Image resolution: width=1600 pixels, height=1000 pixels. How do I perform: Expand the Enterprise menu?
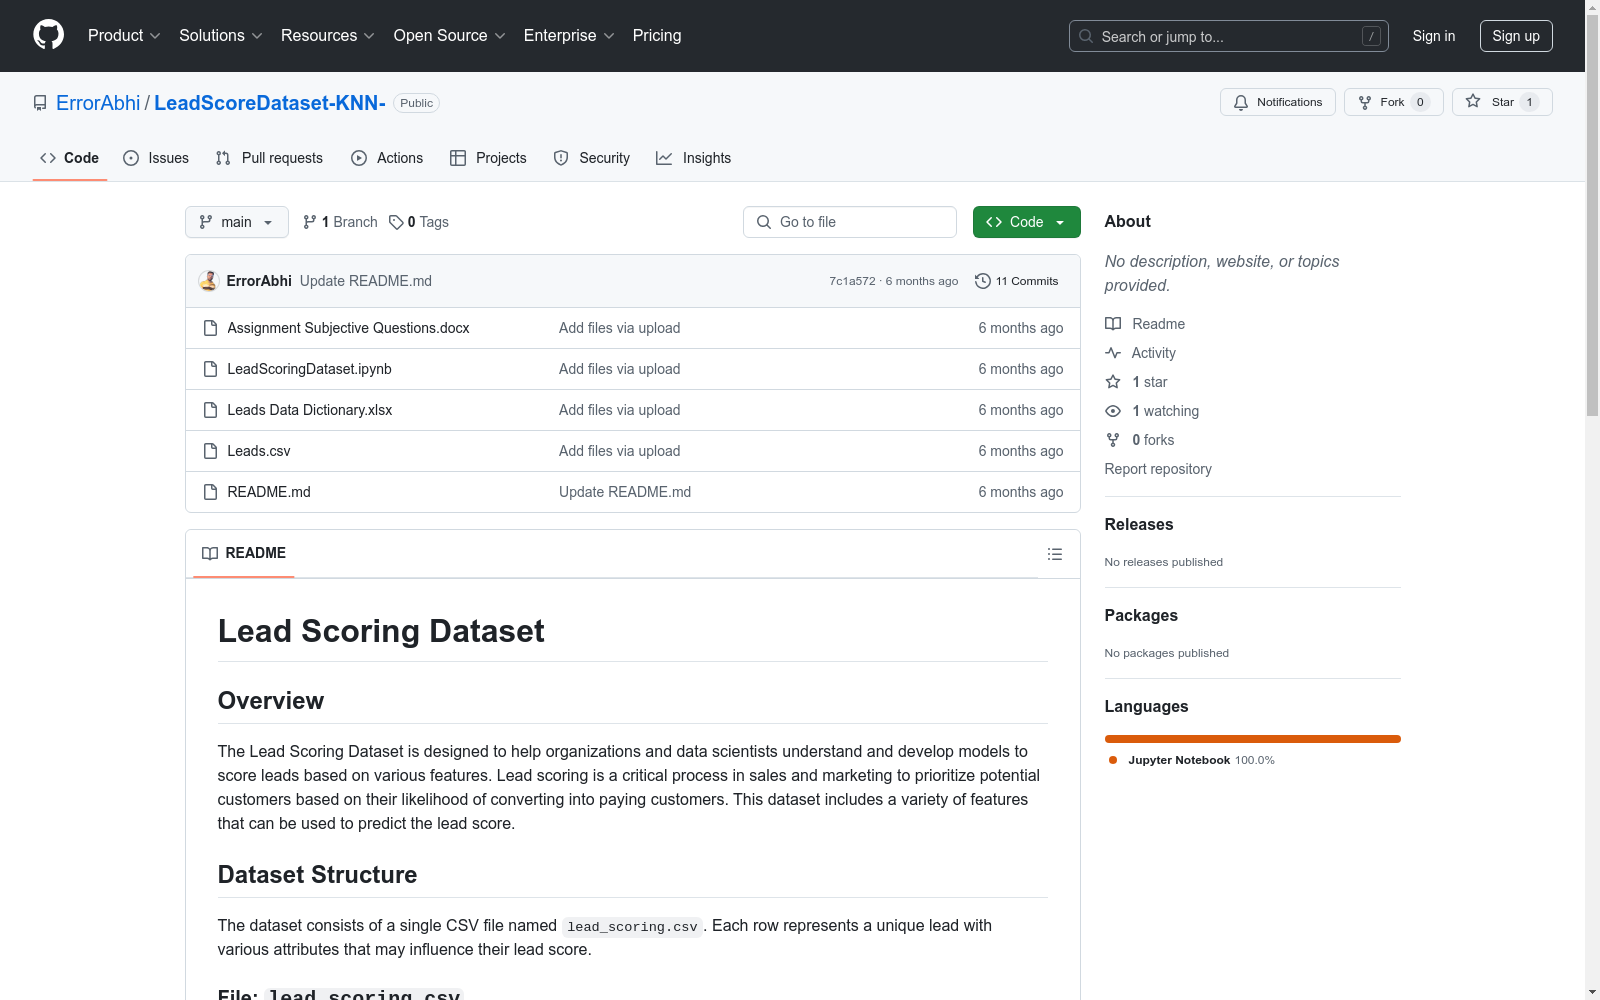click(x=569, y=35)
